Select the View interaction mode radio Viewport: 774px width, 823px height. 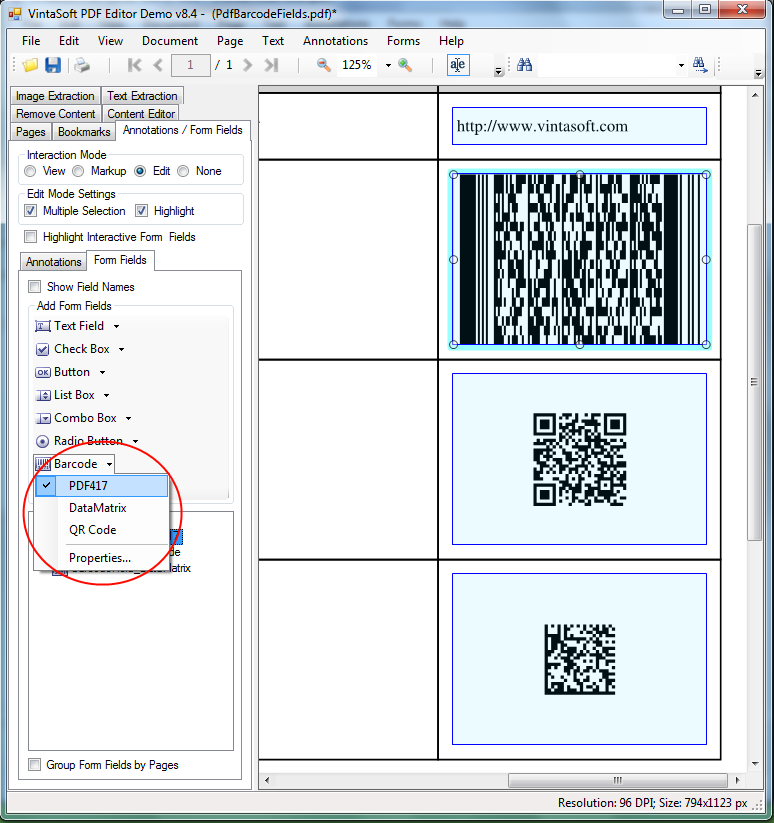[x=30, y=171]
